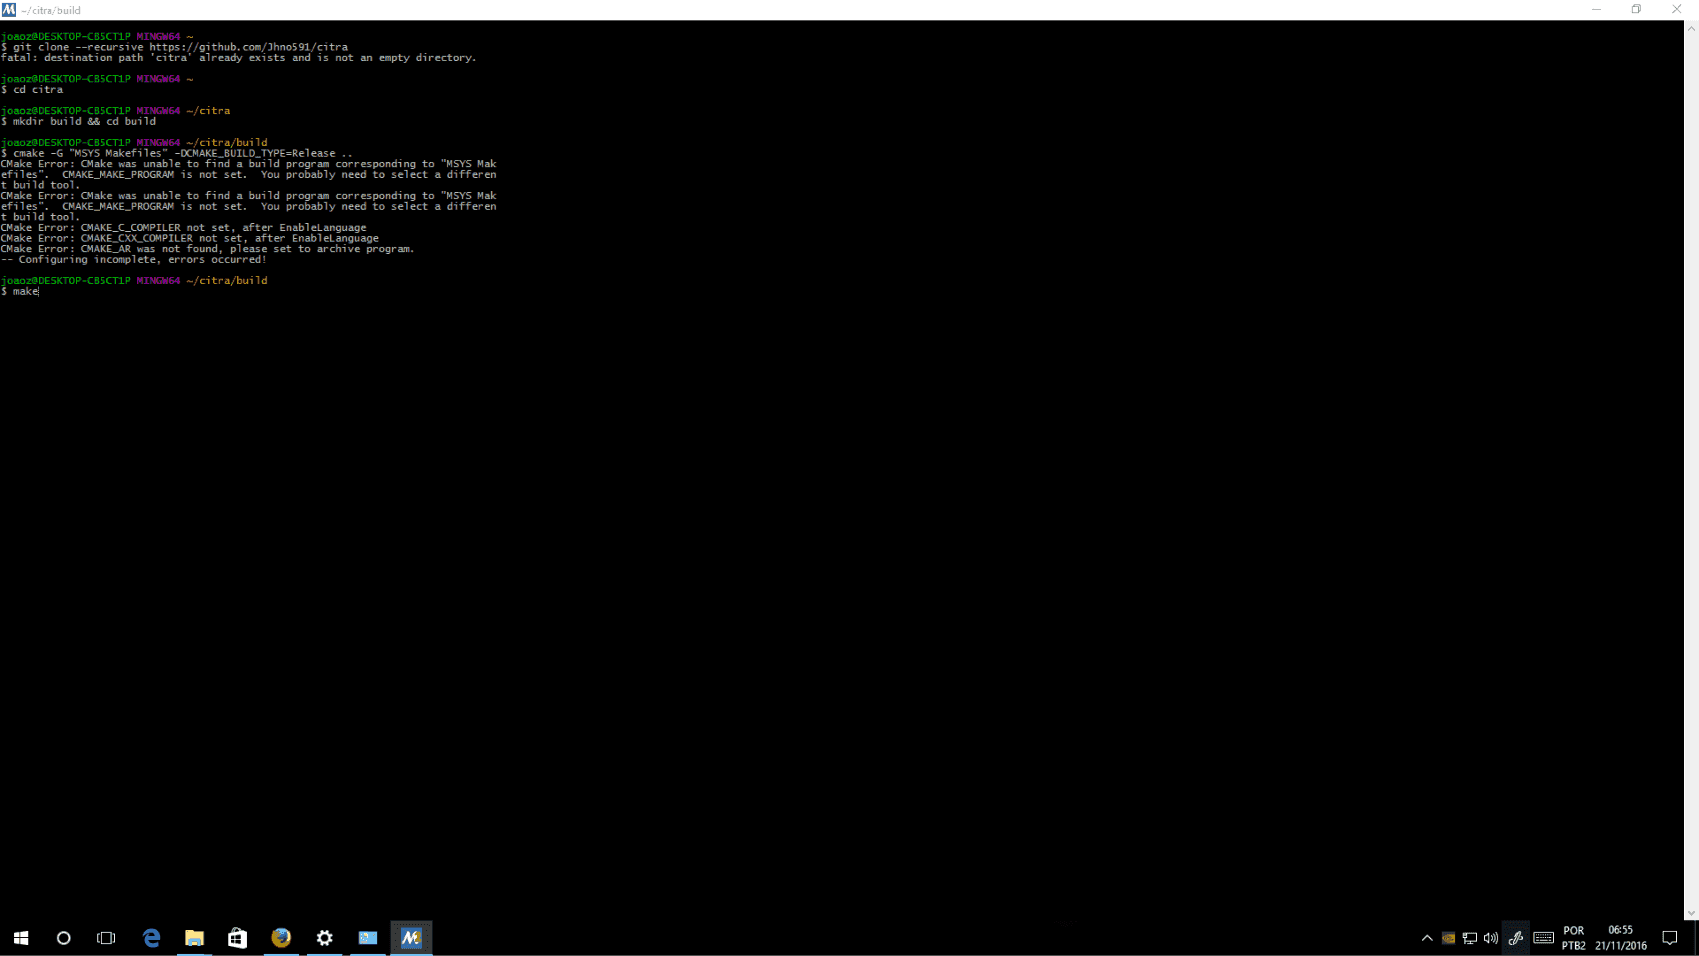1699x956 pixels.
Task: Open the network status tray icon
Action: coord(1470,938)
